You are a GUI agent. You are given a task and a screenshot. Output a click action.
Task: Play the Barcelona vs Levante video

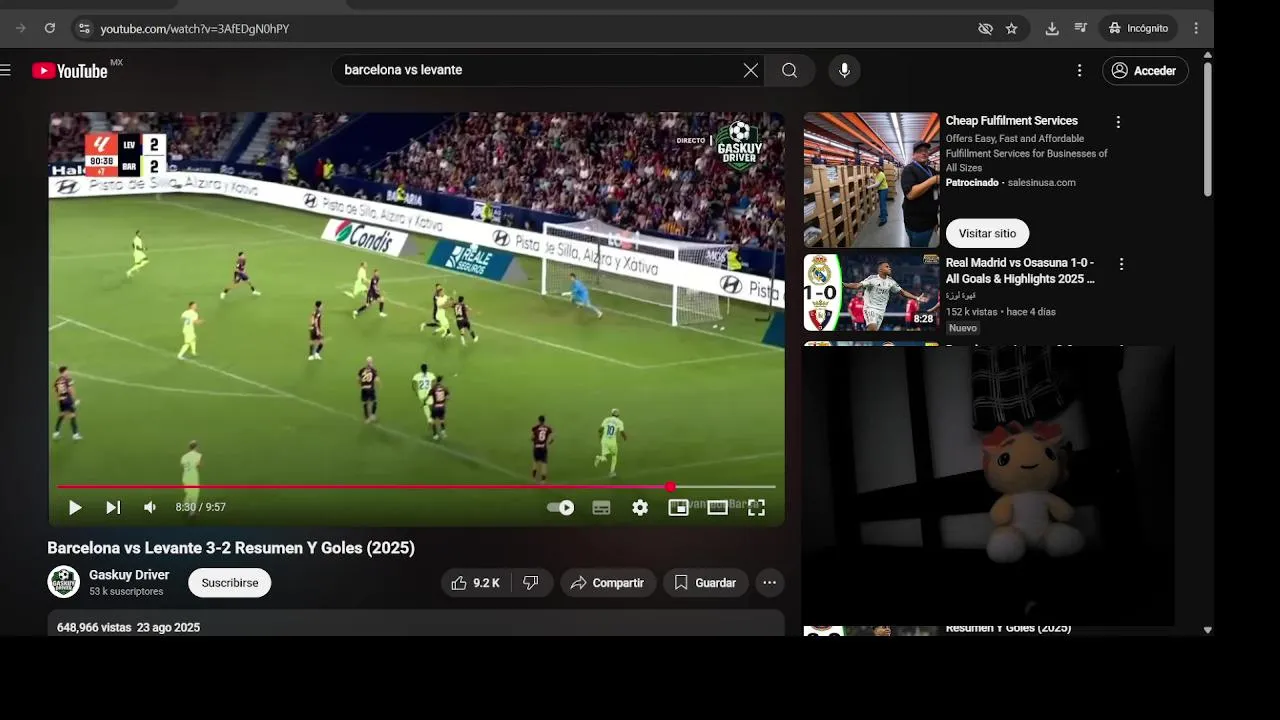(x=75, y=508)
